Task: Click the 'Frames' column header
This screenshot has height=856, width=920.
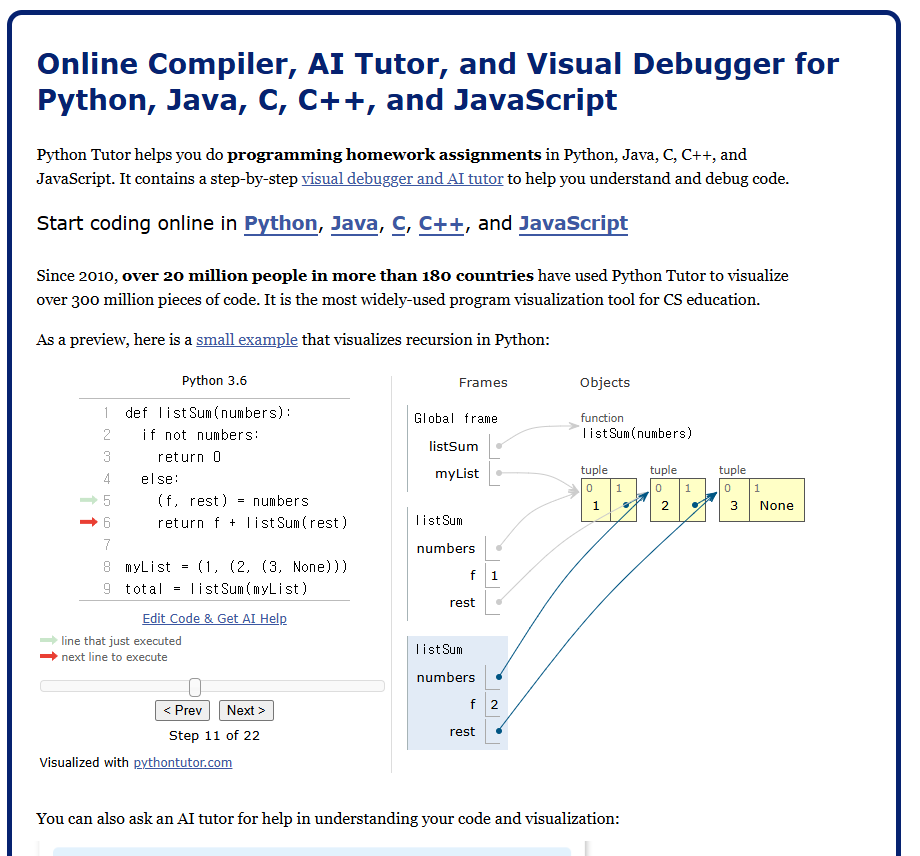Action: [x=483, y=383]
